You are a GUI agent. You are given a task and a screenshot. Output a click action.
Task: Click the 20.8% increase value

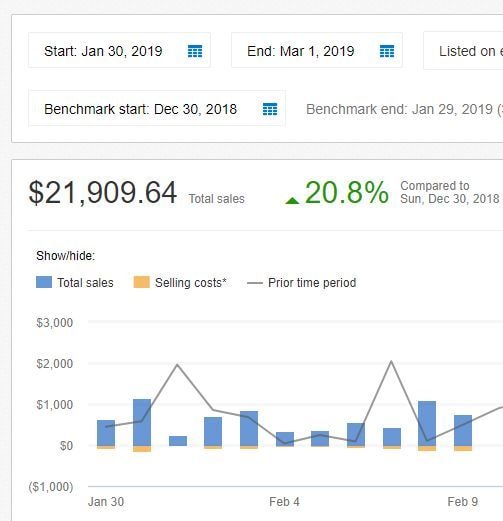click(347, 192)
